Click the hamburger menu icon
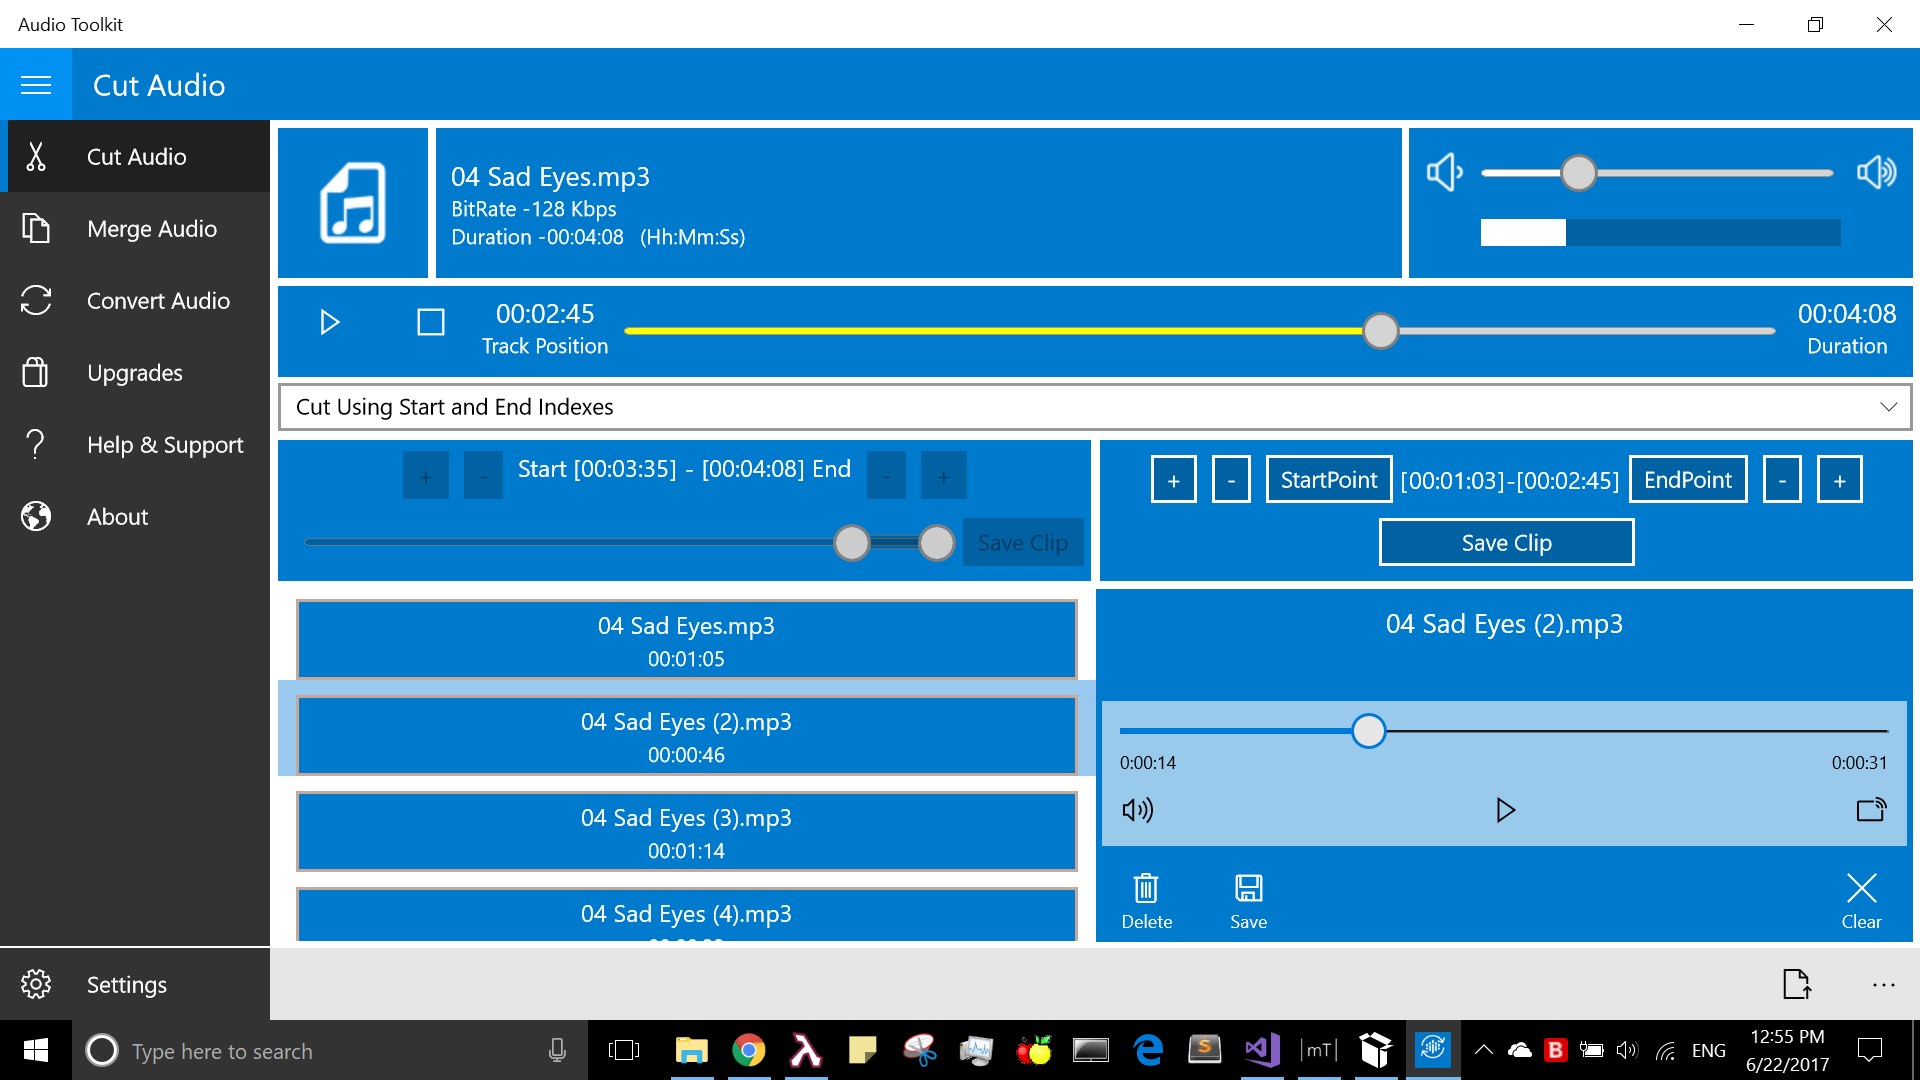Image resolution: width=1920 pixels, height=1080 pixels. pos(36,85)
